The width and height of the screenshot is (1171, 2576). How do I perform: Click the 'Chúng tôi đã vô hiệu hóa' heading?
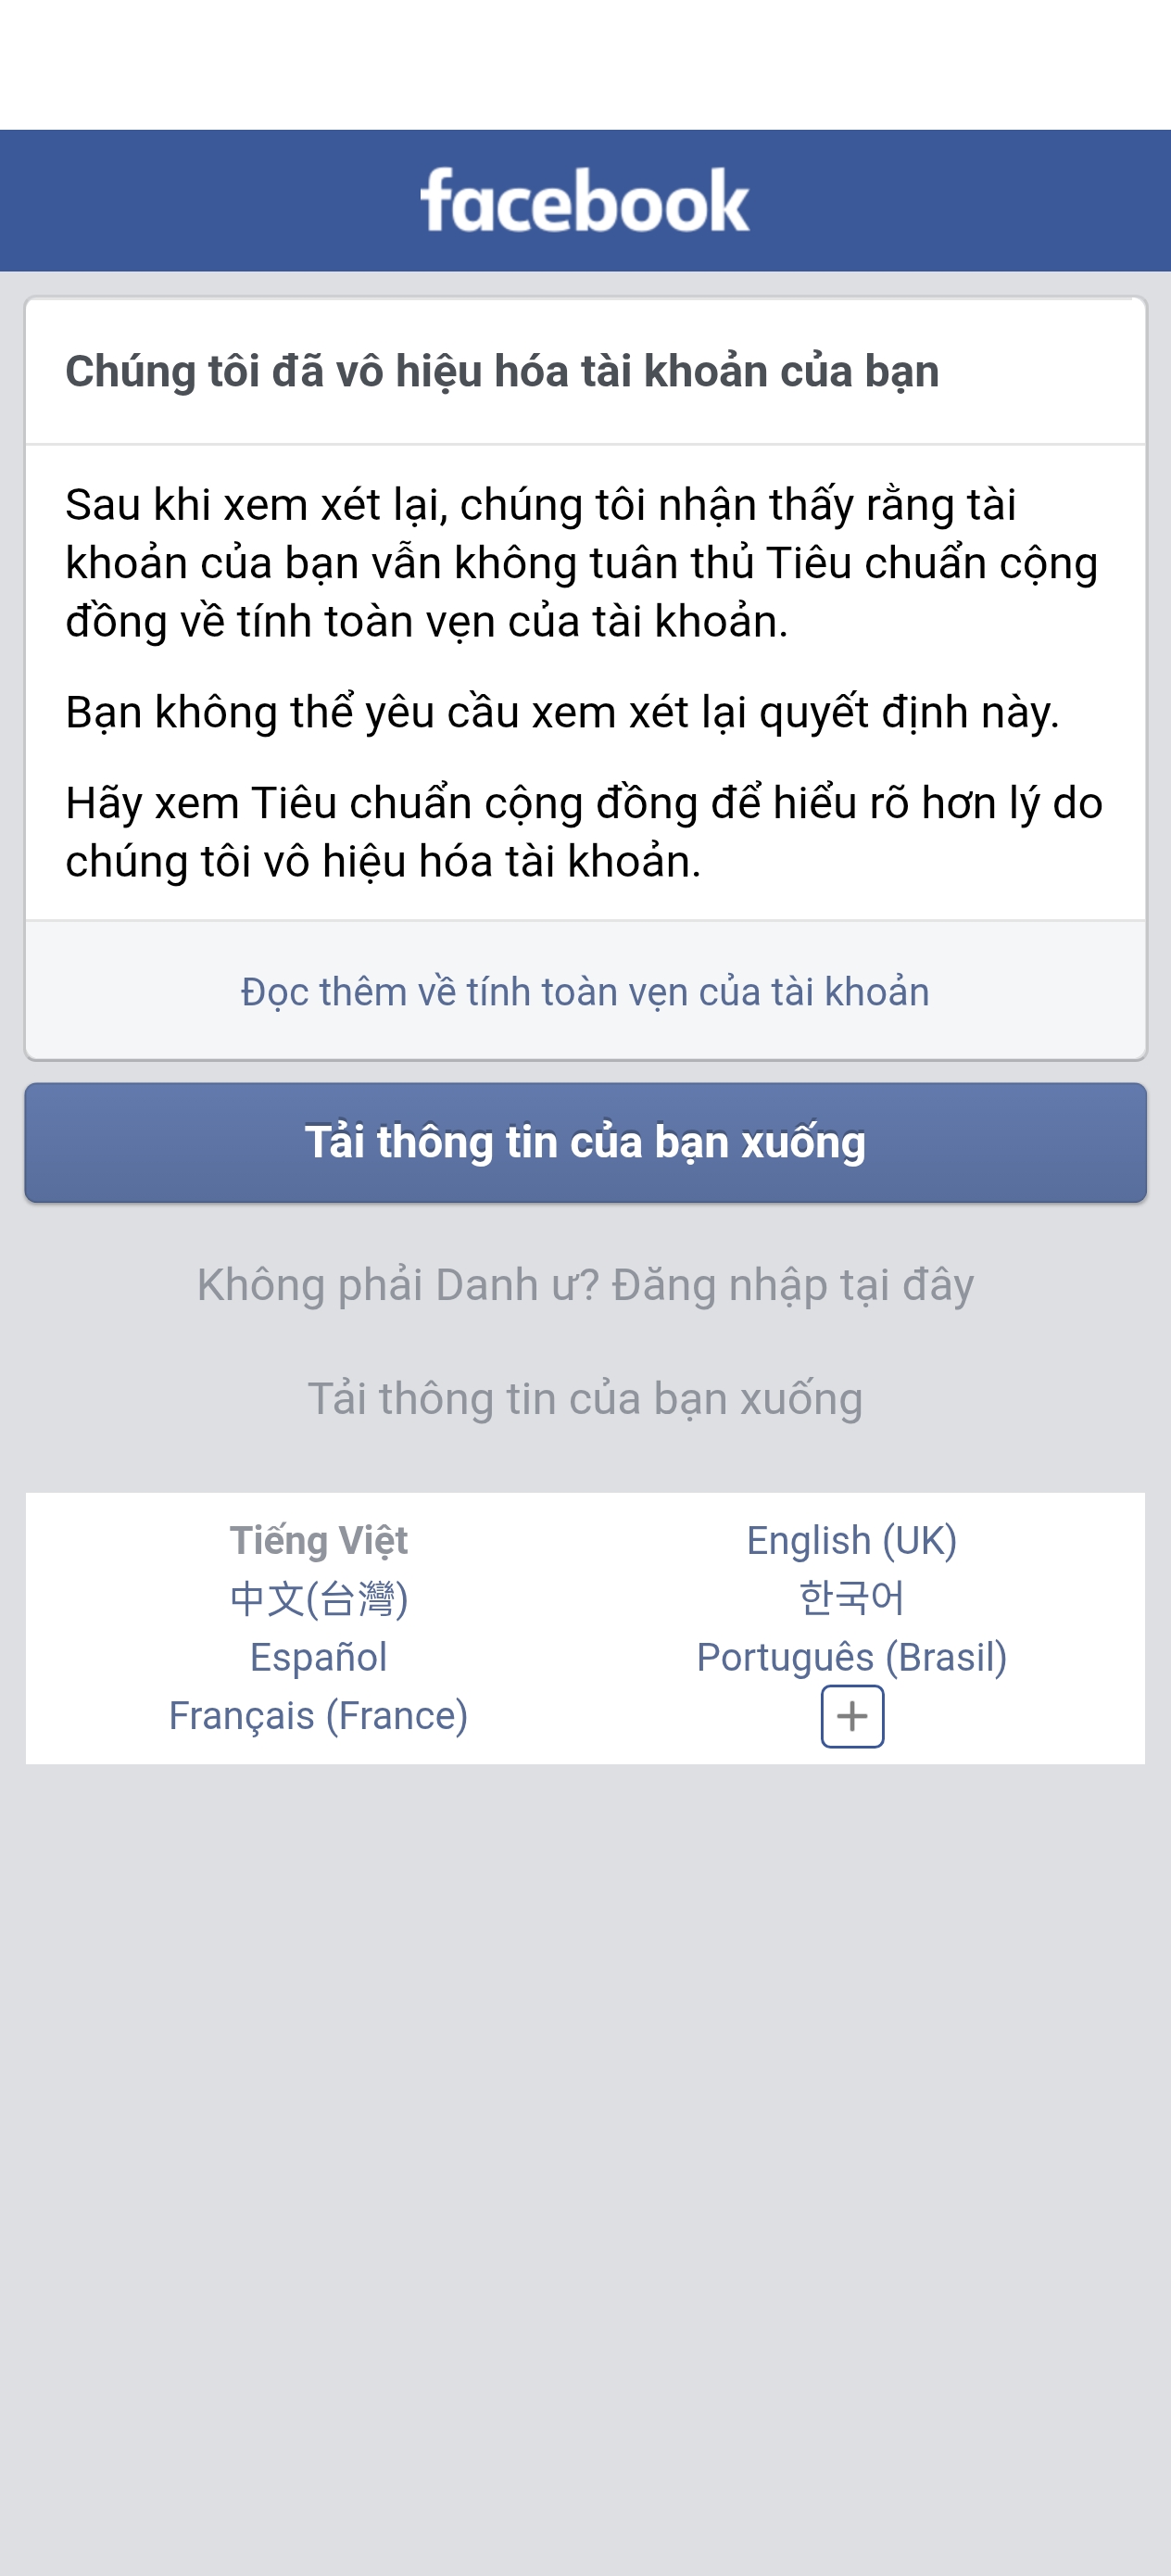pos(502,372)
